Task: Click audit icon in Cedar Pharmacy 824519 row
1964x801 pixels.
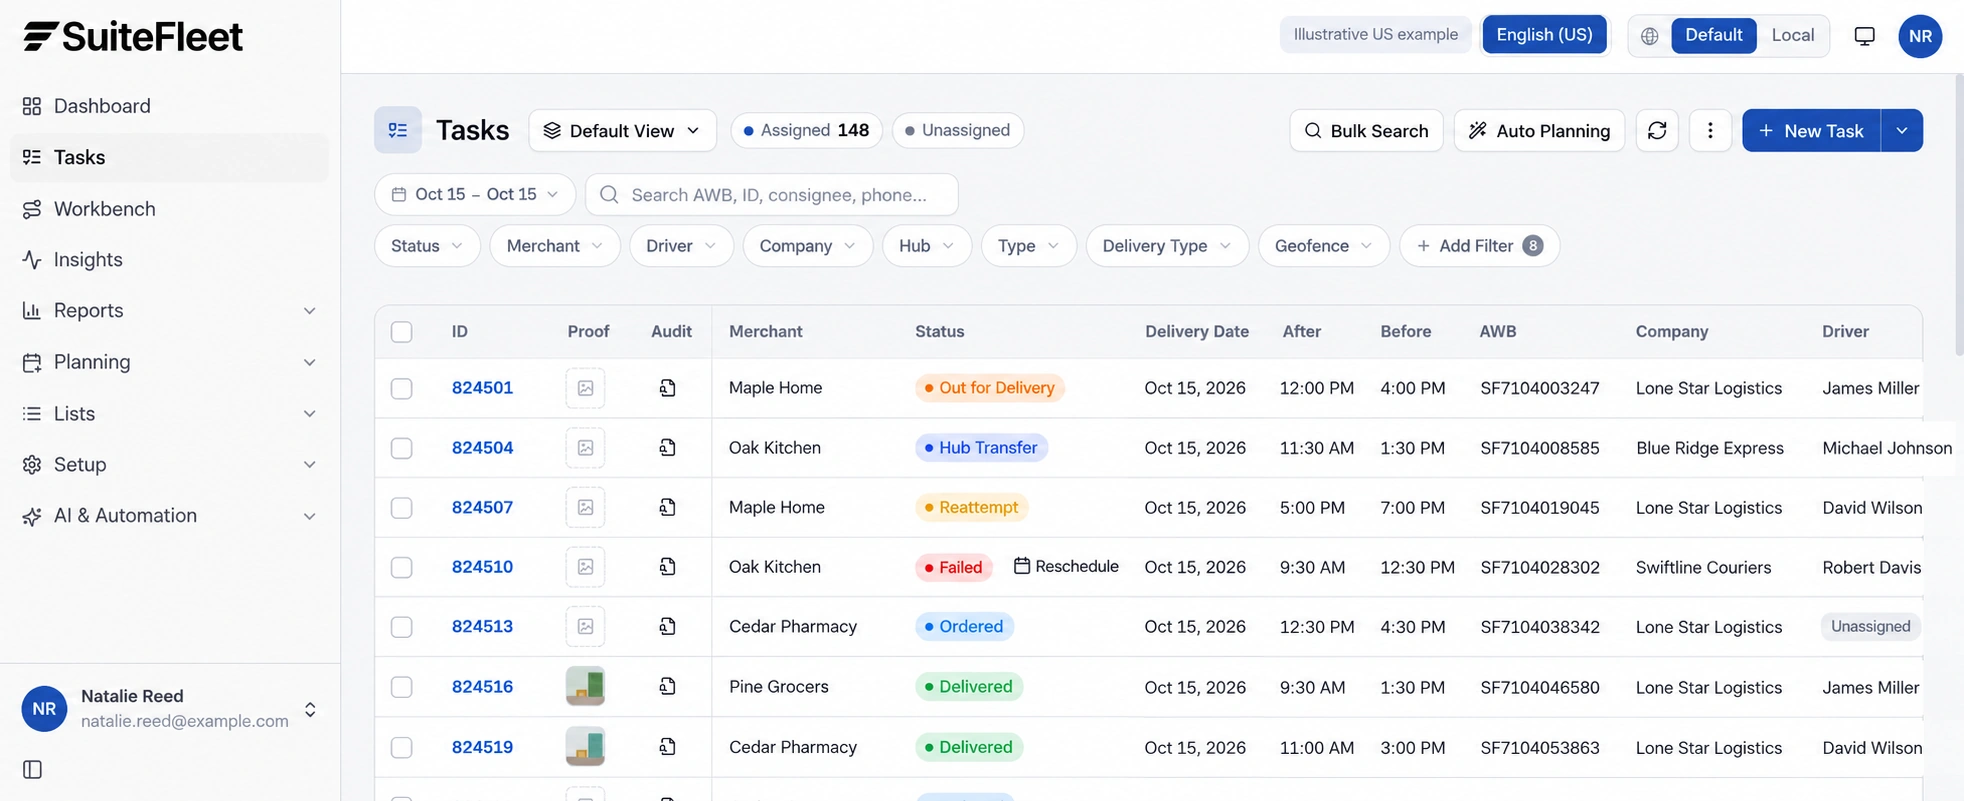Action: pos(667,747)
